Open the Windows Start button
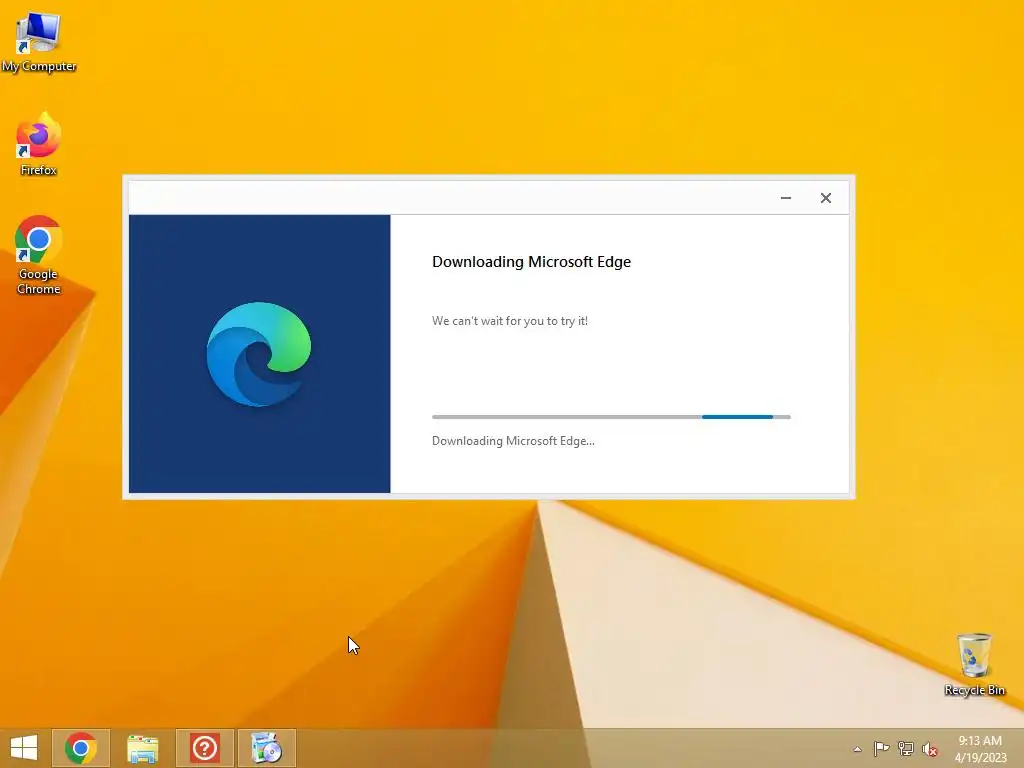1024x768 pixels. click(24, 748)
